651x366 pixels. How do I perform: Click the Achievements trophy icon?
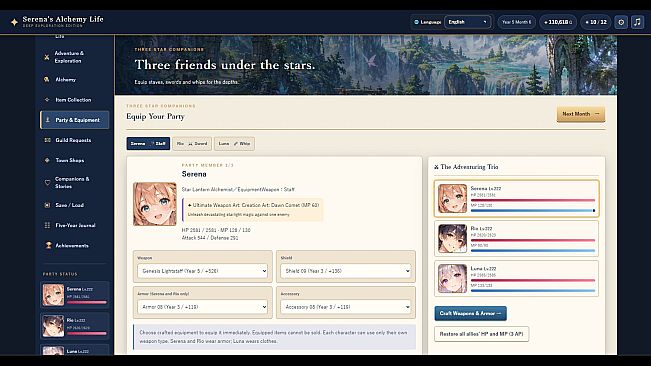click(48, 245)
